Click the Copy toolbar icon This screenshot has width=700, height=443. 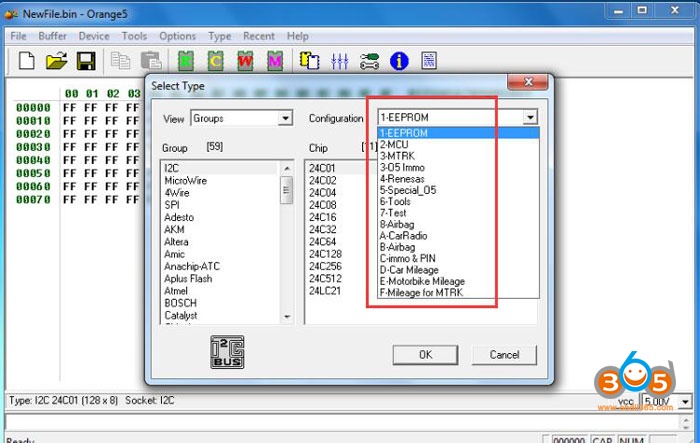(x=120, y=61)
